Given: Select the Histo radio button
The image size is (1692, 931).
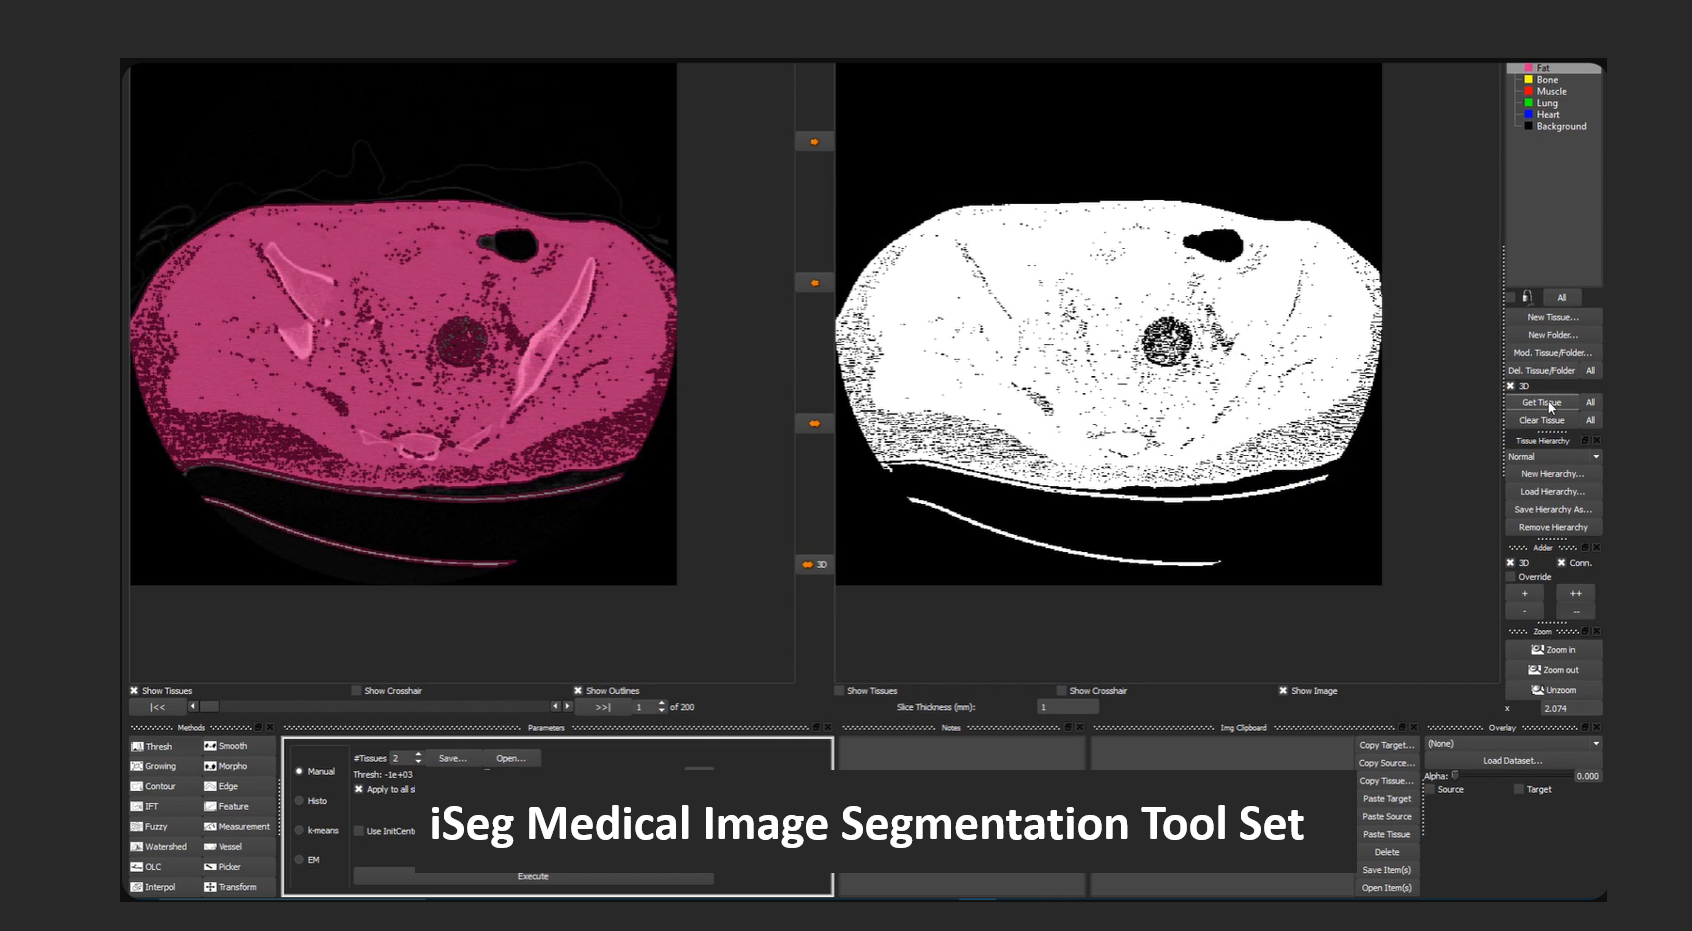Looking at the screenshot, I should (299, 801).
